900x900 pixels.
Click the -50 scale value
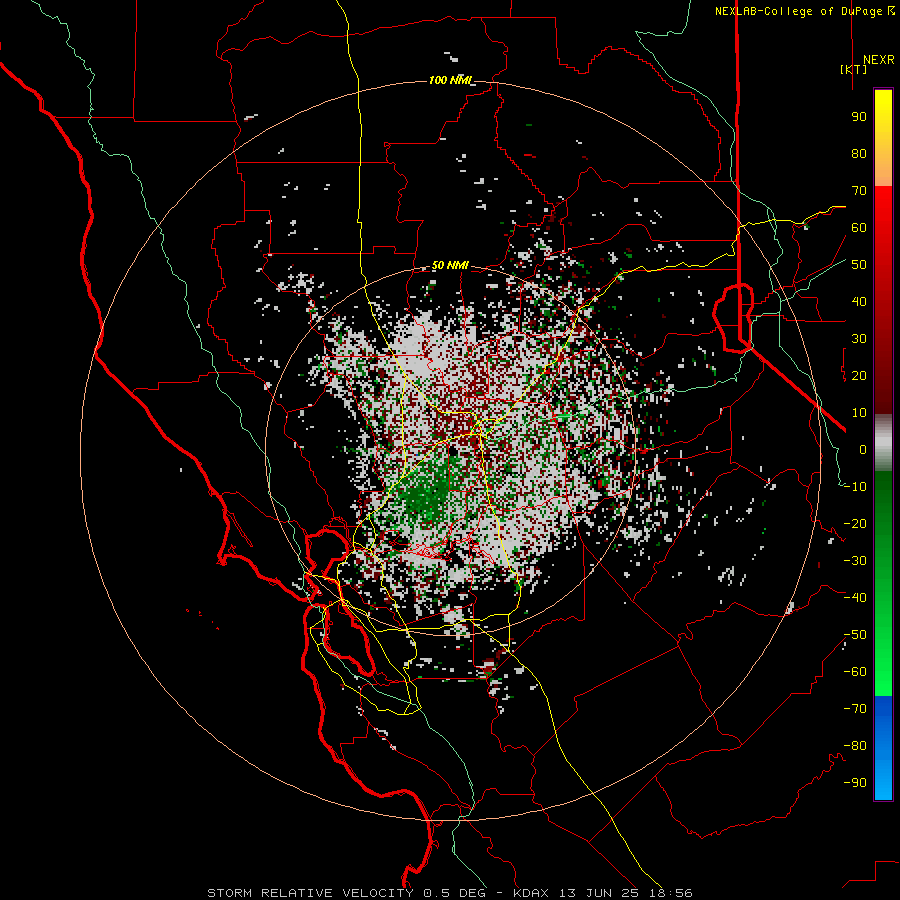point(855,635)
